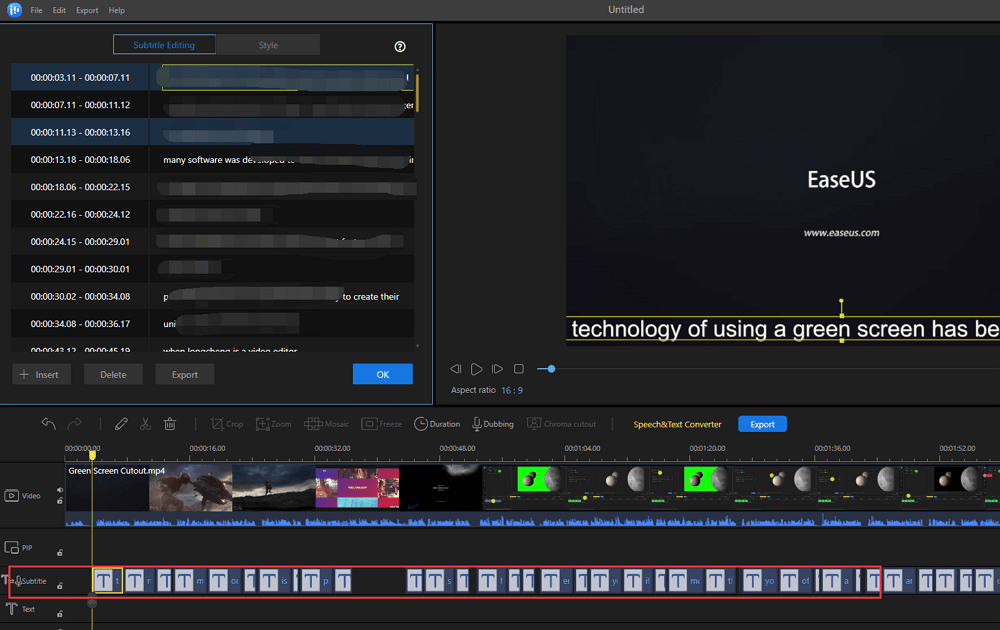Select subtitle row 00:00:29.01 - 00:00:30.01
The height and width of the screenshot is (630, 1000).
tap(212, 269)
